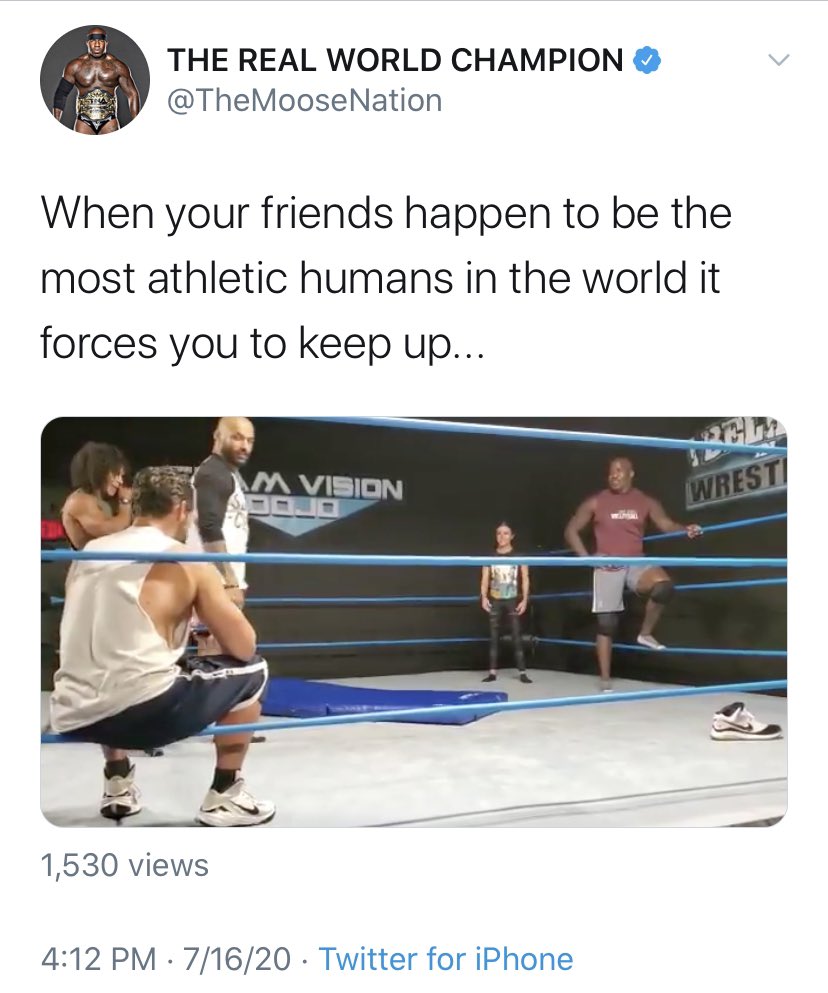
Task: Click the blue crash mat in the video
Action: pyautogui.click(x=380, y=700)
